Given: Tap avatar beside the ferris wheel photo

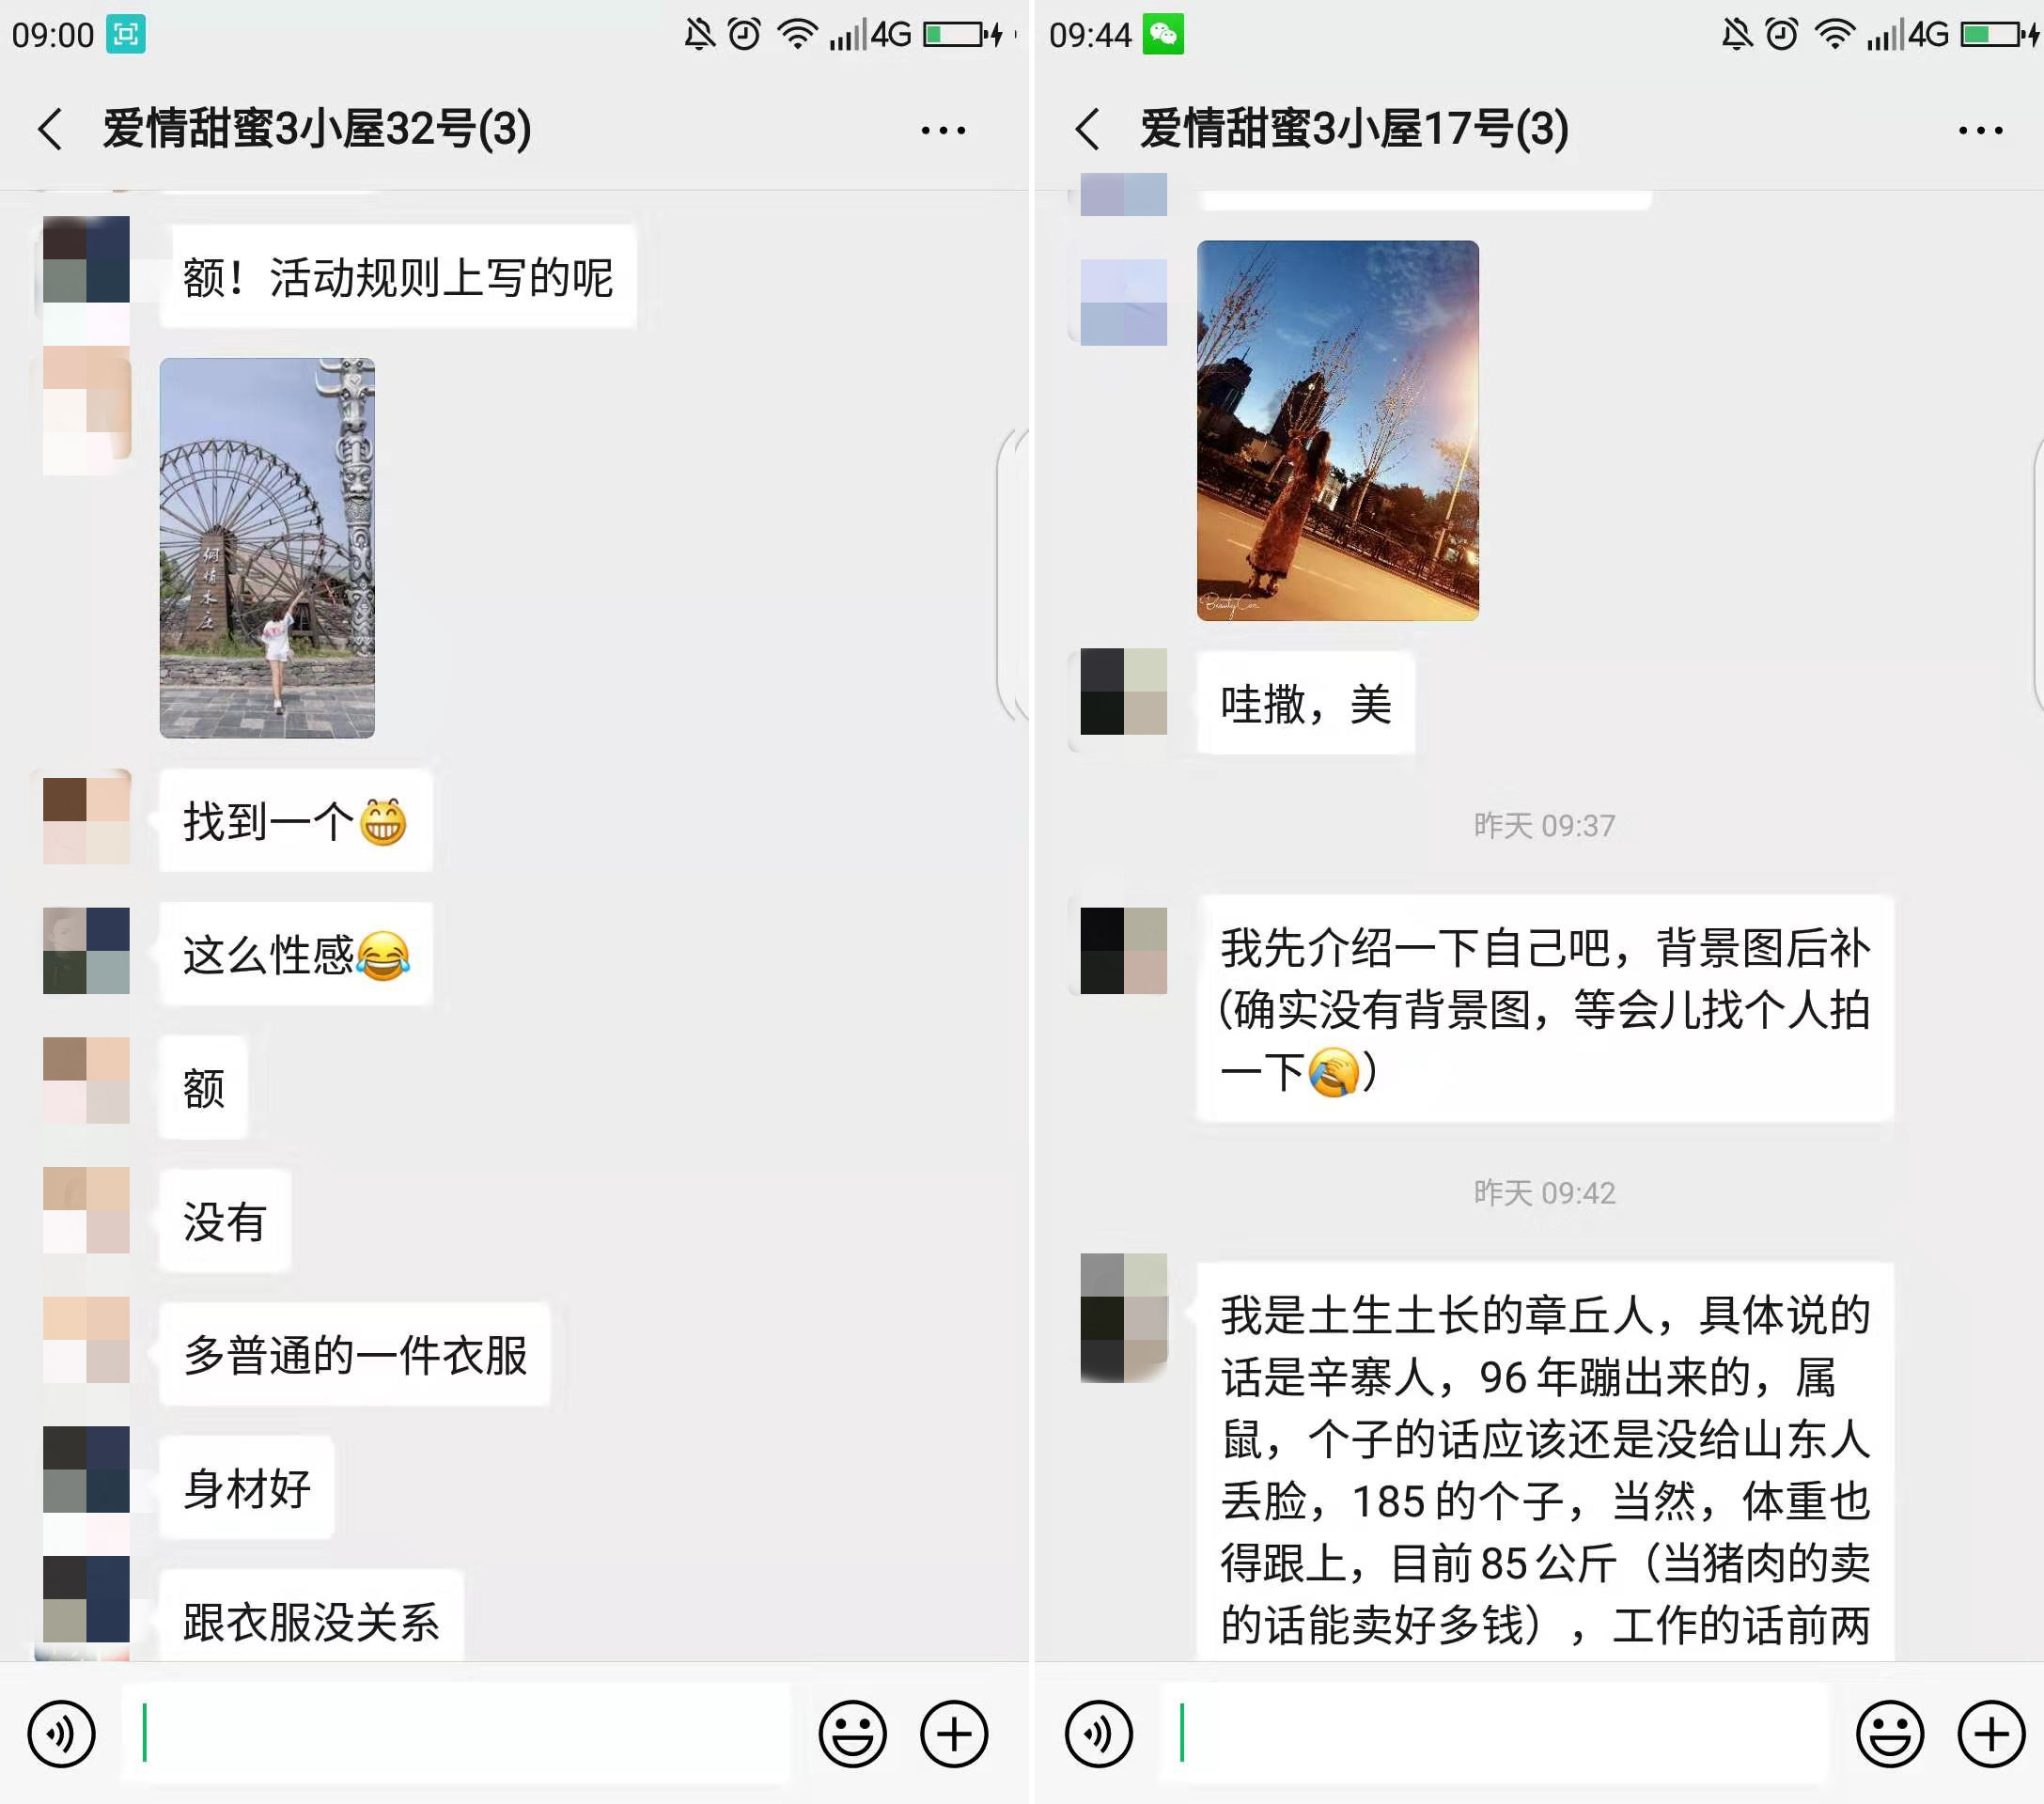Looking at the screenshot, I should coord(86,410).
